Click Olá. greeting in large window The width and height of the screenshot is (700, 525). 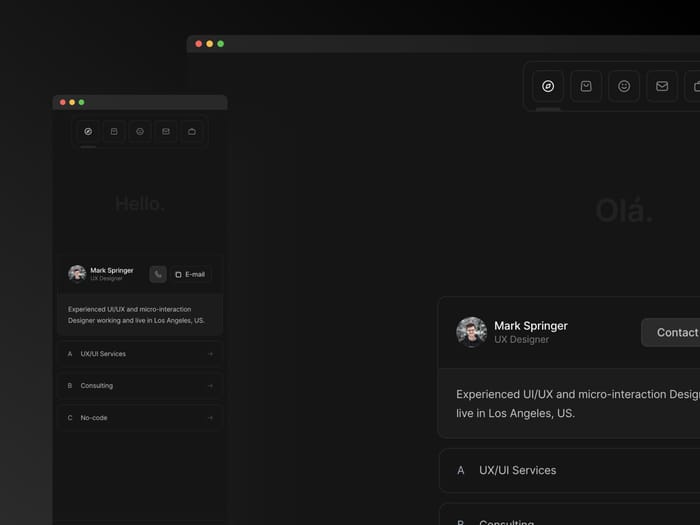point(624,210)
